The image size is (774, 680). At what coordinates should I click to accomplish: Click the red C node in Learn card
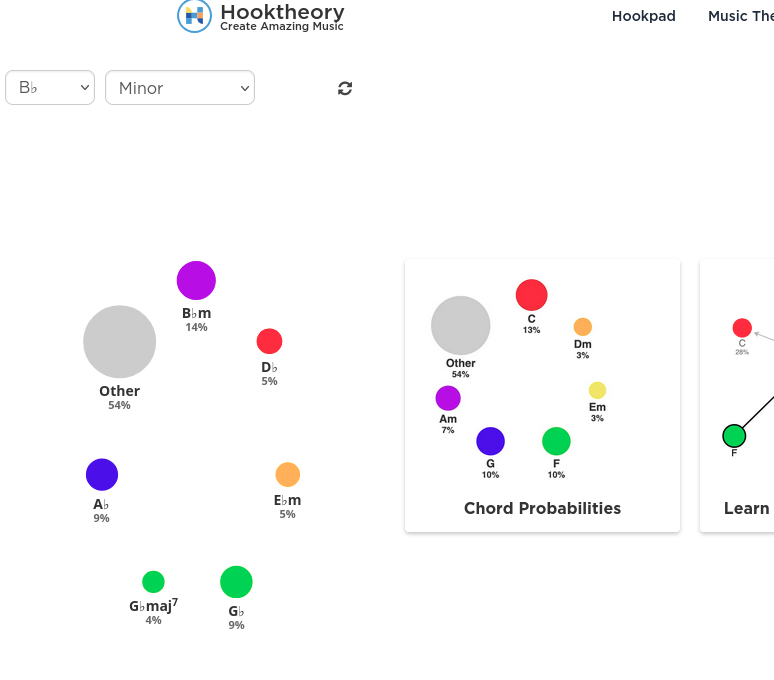tap(742, 328)
